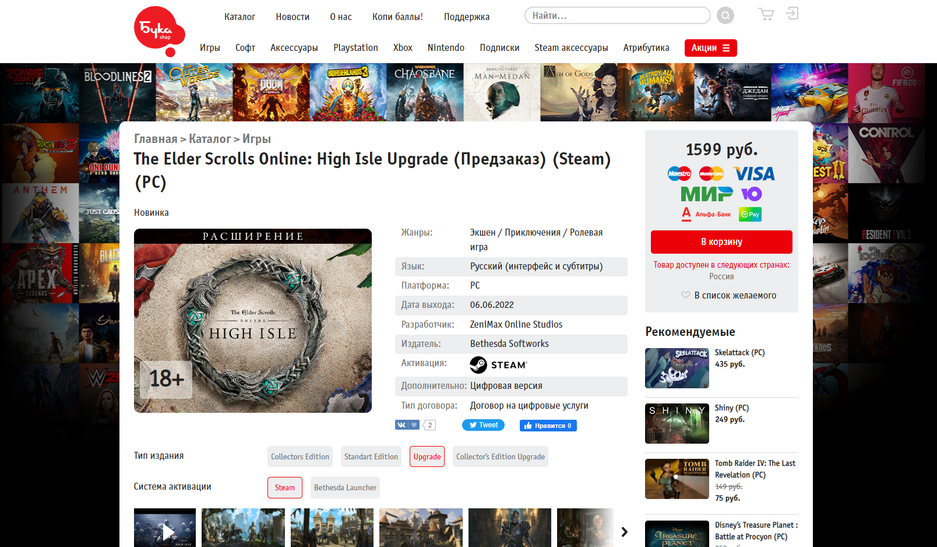Click the Facebook like button
Screen dimensions: 937x547
pyautogui.click(x=548, y=426)
